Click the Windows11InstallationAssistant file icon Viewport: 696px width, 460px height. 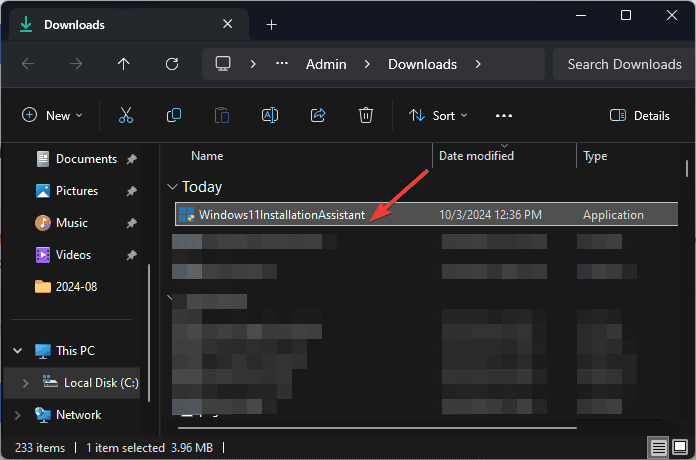(x=186, y=215)
